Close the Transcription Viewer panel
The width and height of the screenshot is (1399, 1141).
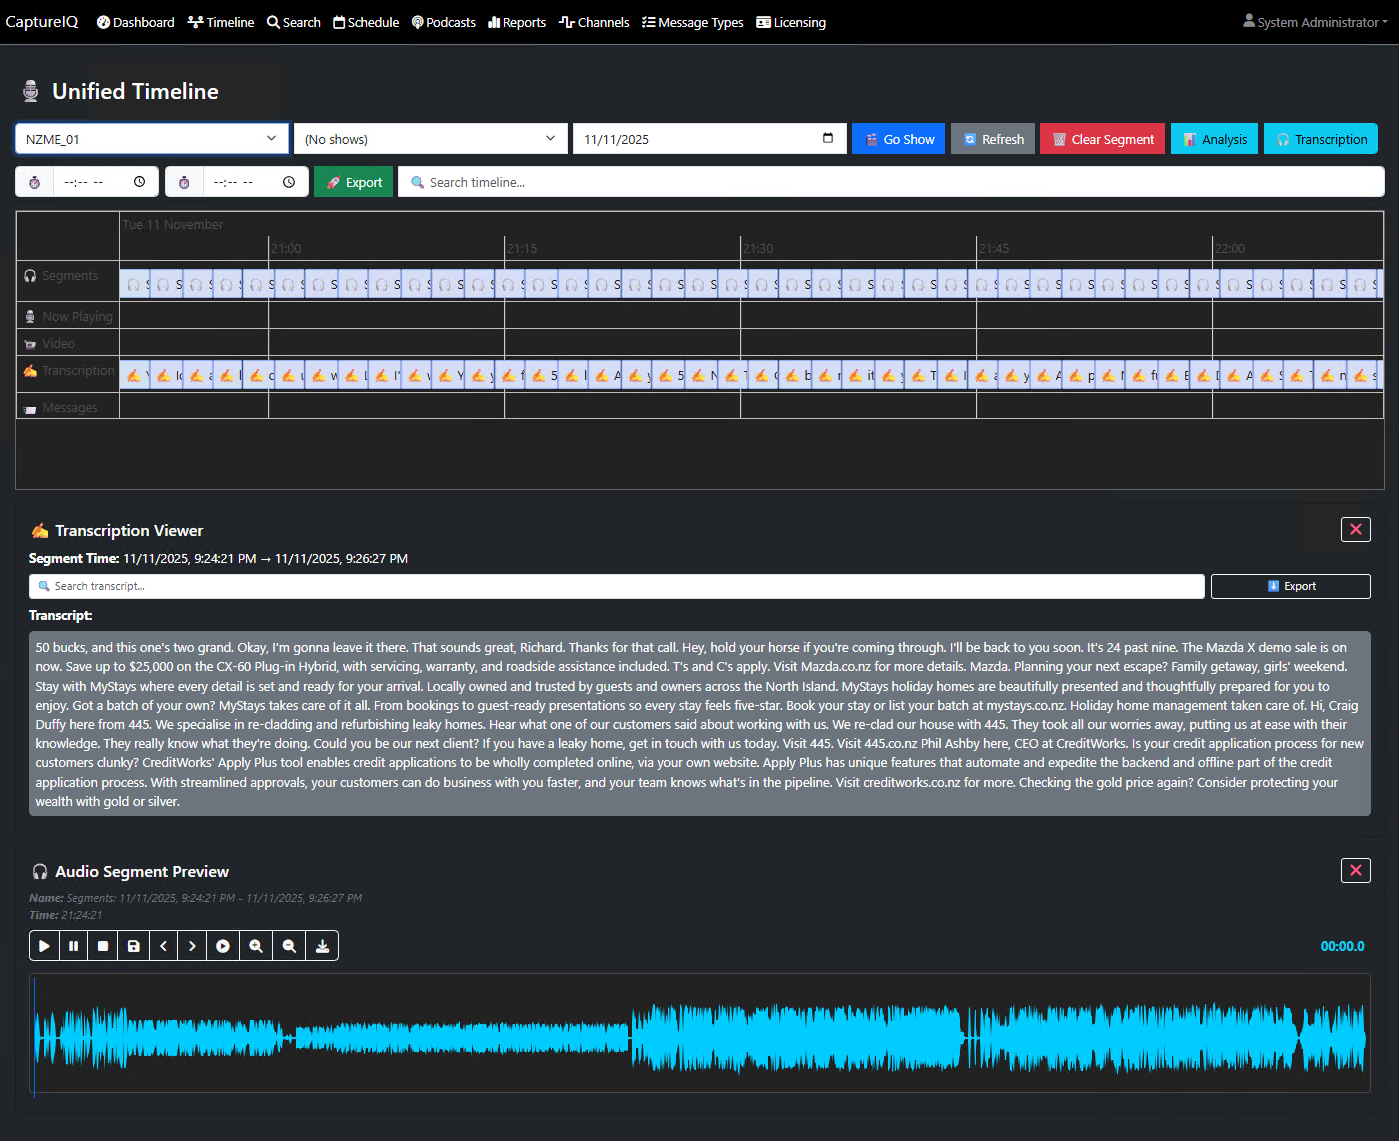pos(1355,529)
